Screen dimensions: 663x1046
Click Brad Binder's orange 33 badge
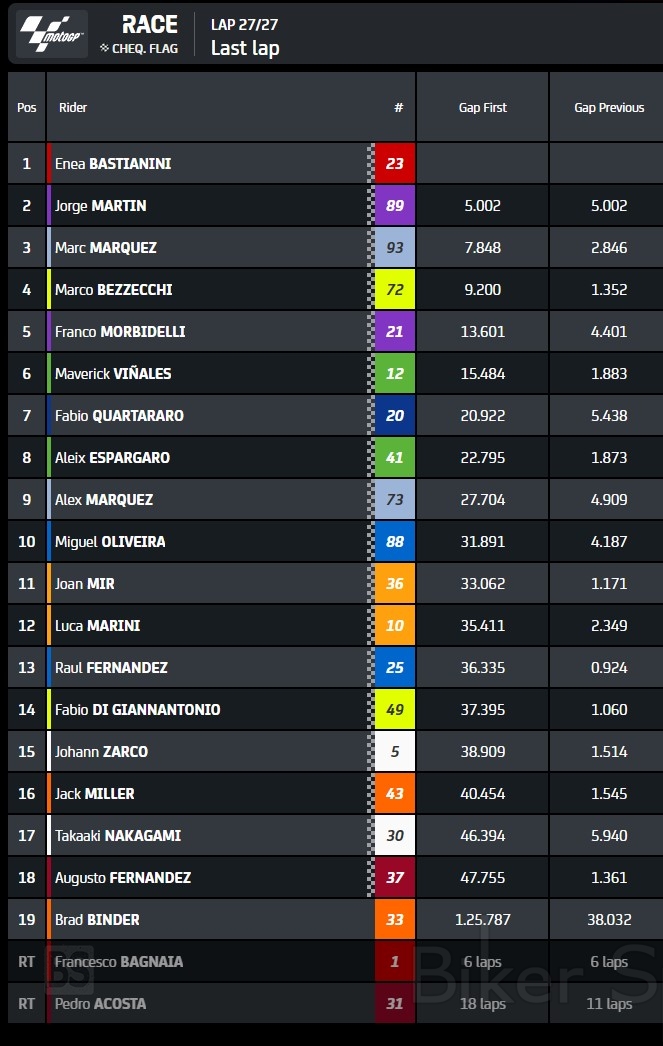394,920
